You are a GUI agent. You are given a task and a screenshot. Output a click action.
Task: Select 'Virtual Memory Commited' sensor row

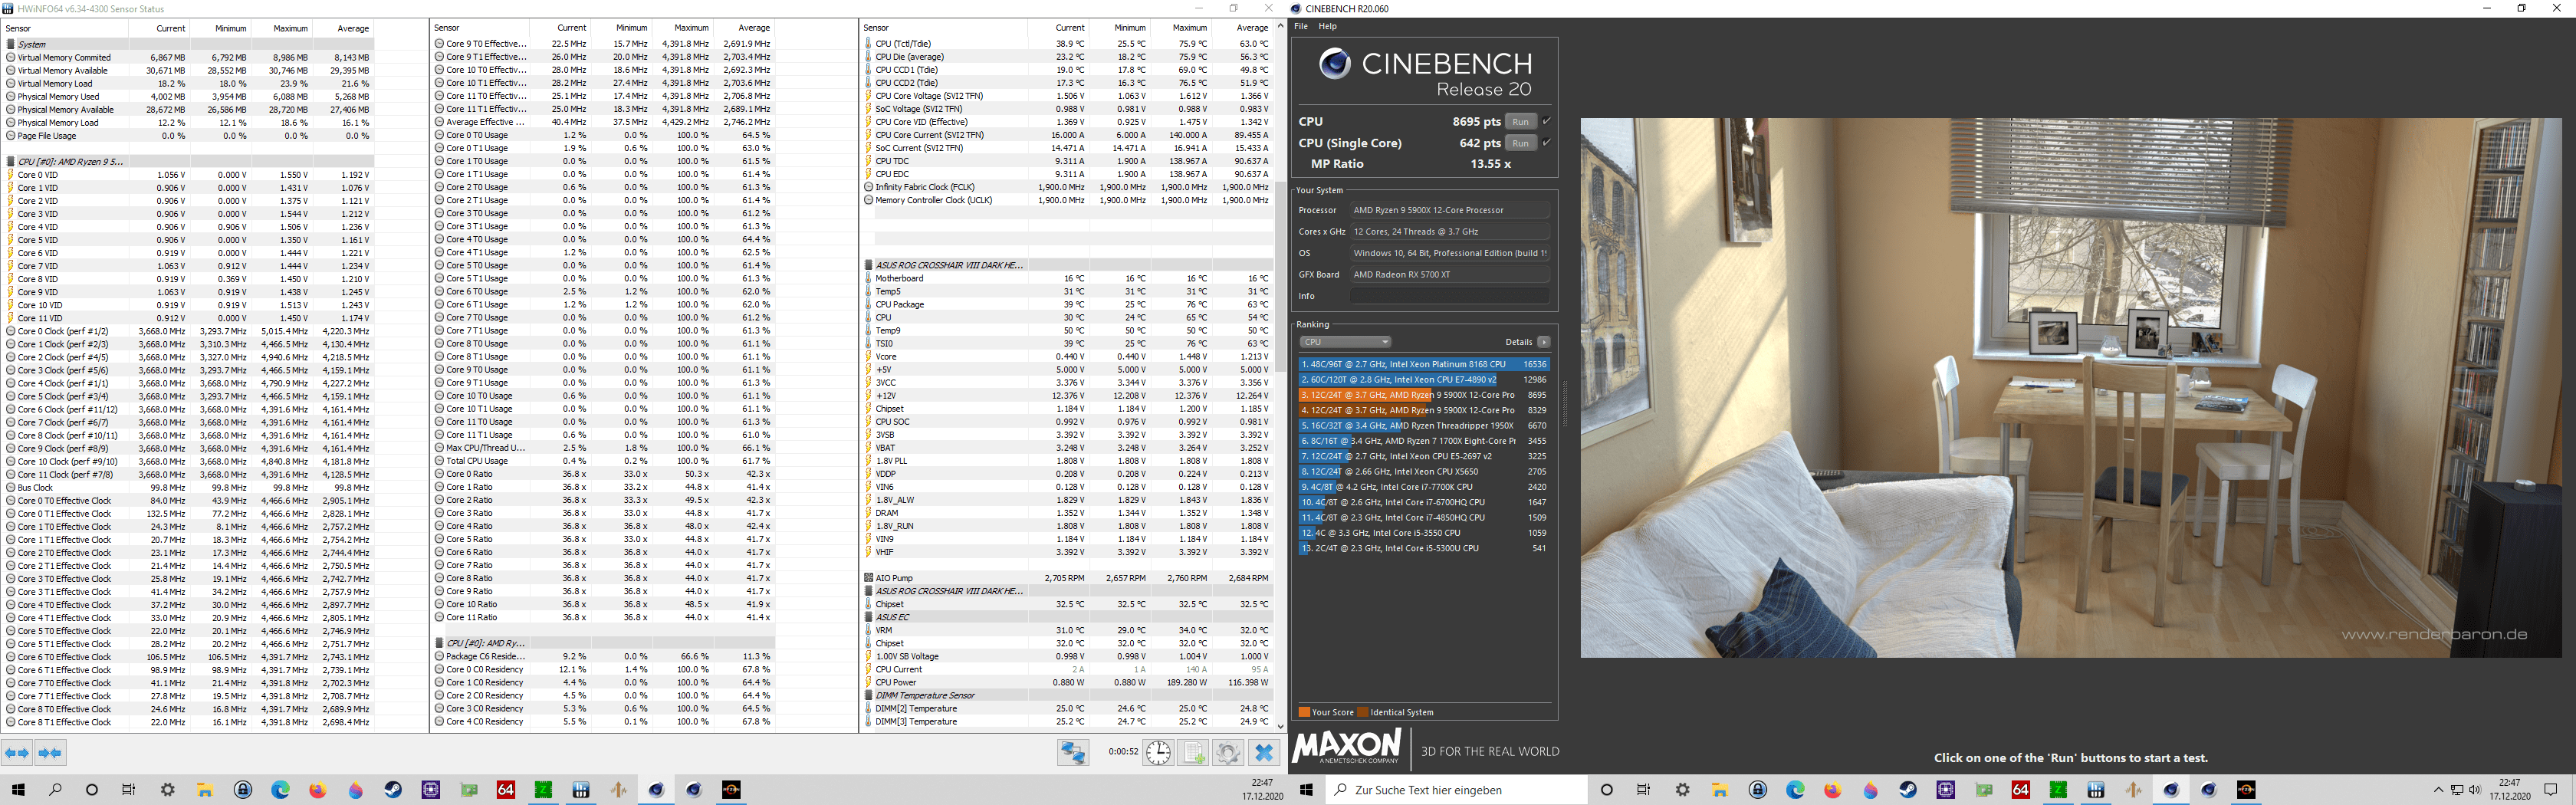click(x=189, y=57)
